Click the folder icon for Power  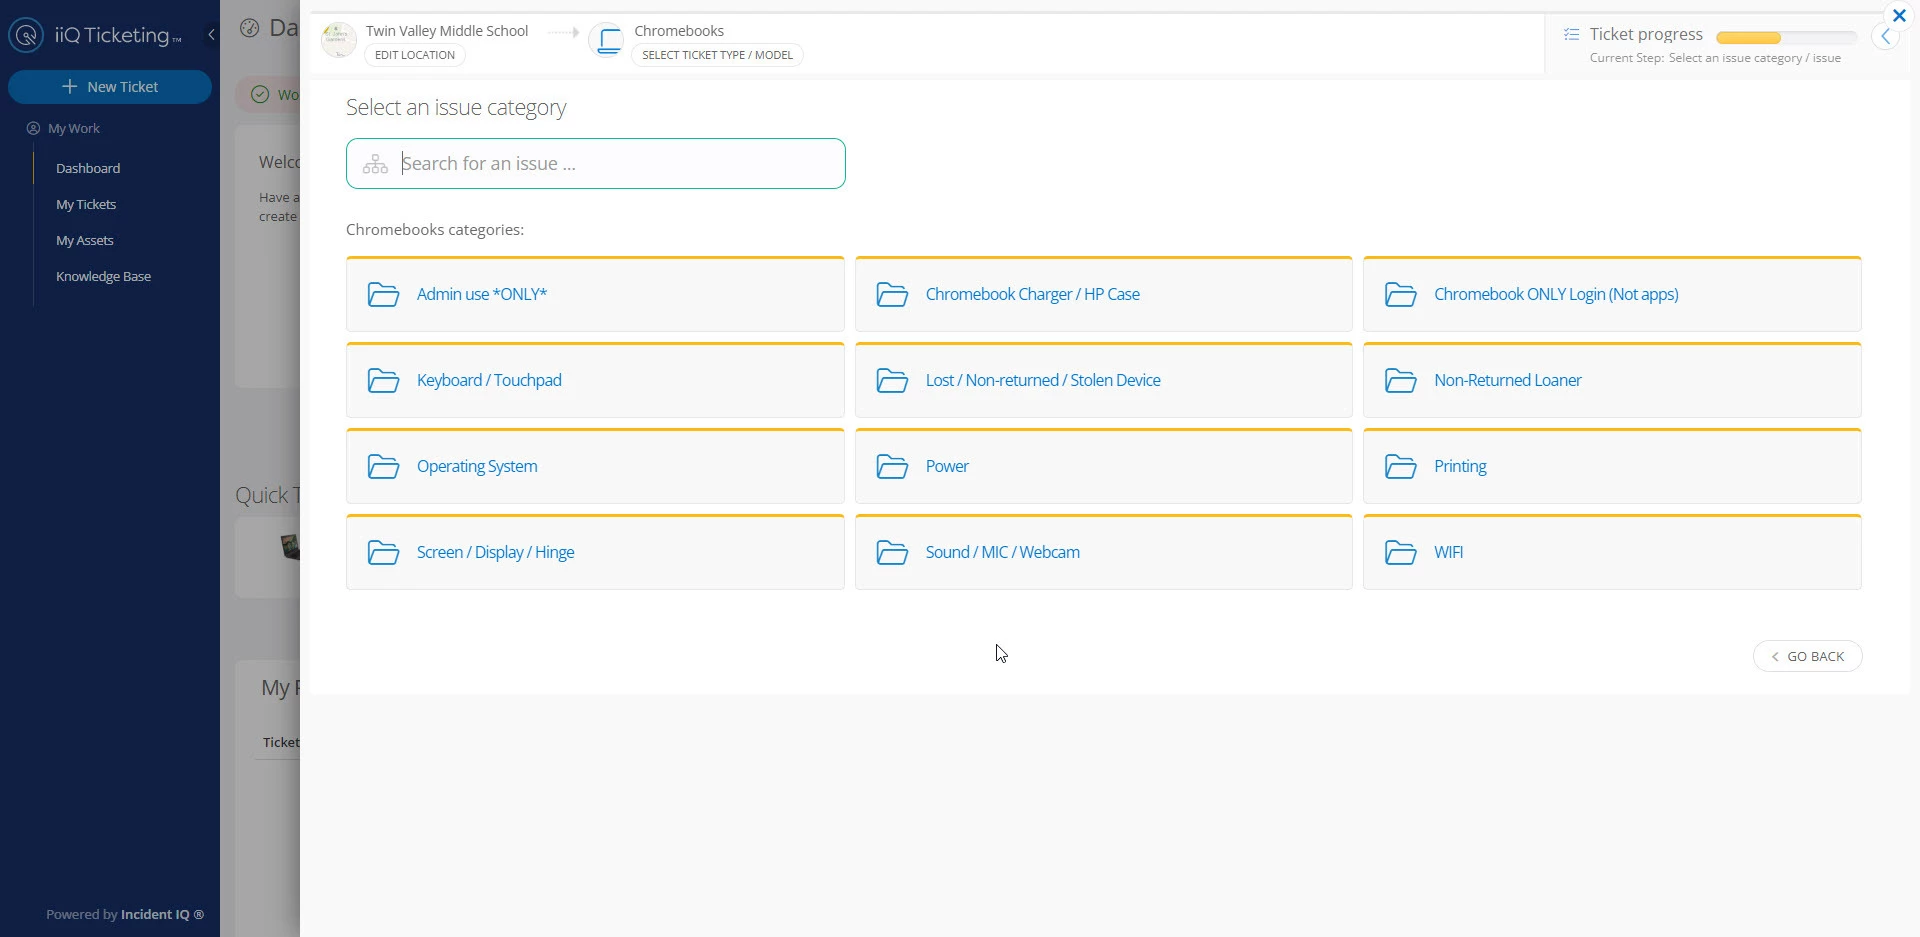tap(892, 467)
